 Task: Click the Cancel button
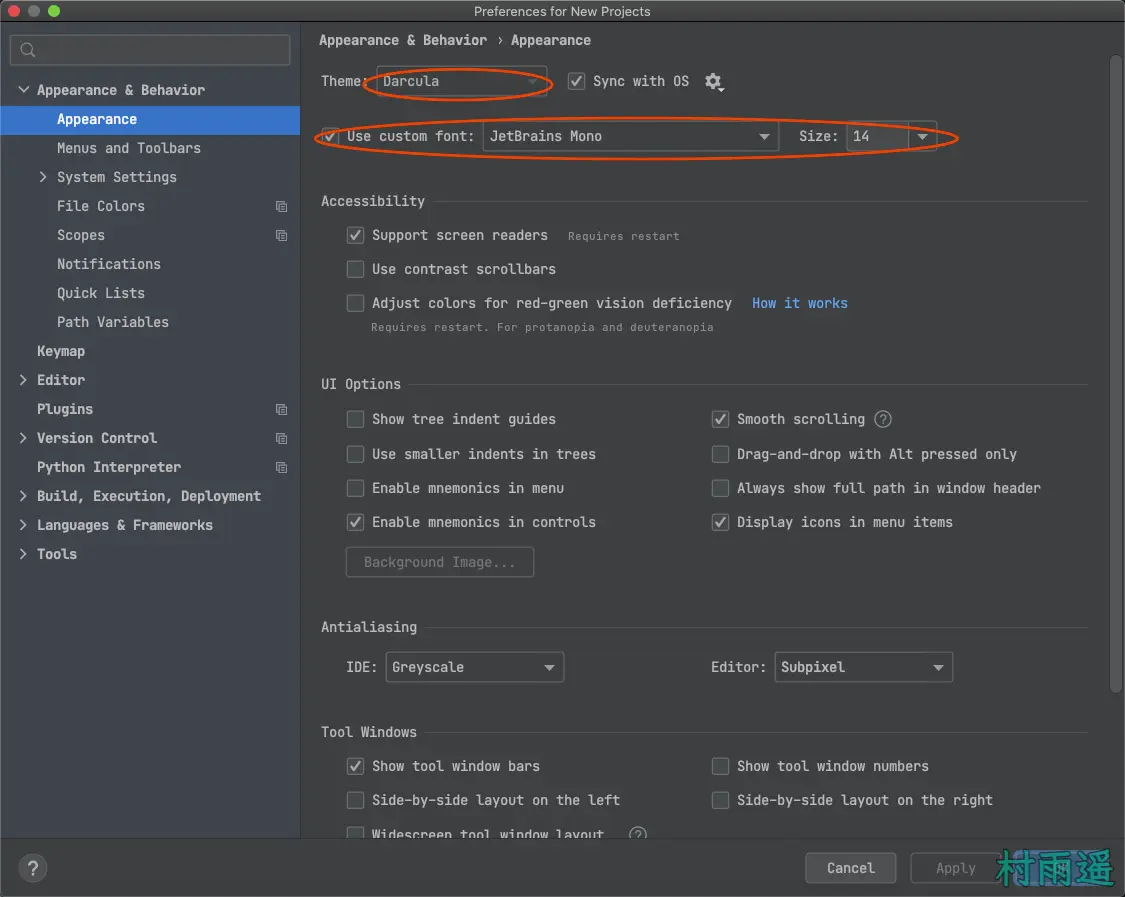(850, 868)
